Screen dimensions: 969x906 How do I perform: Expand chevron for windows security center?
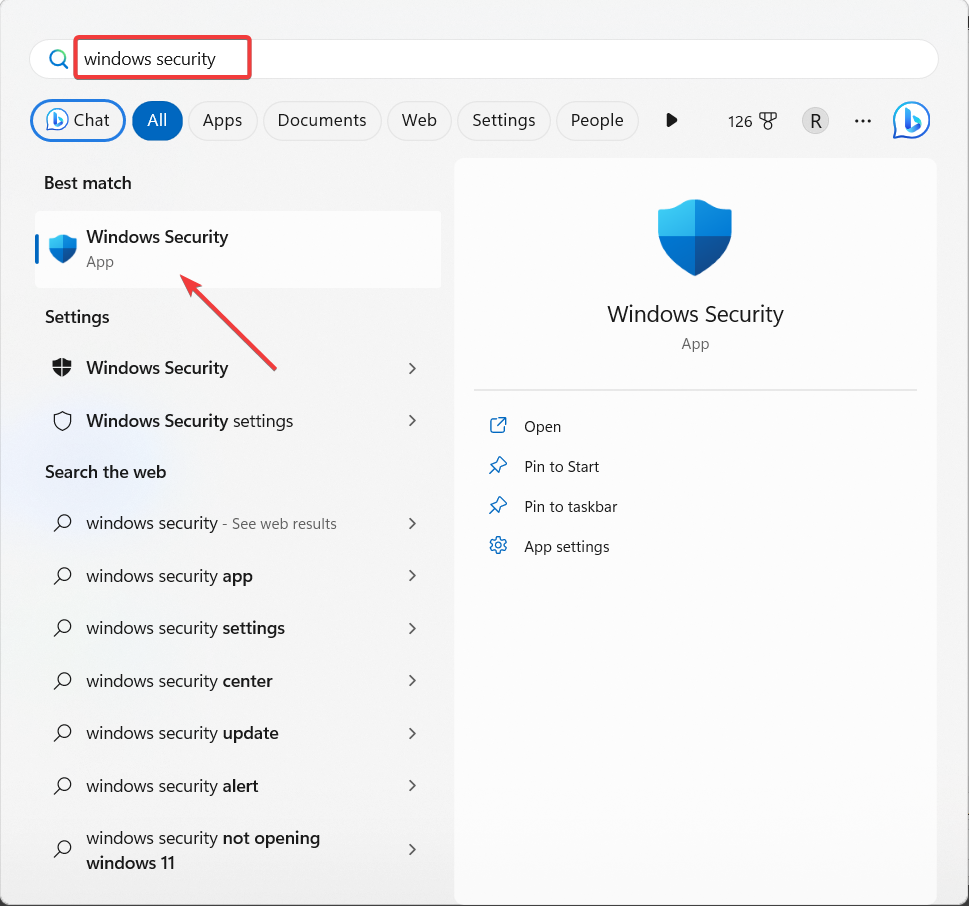coord(412,681)
